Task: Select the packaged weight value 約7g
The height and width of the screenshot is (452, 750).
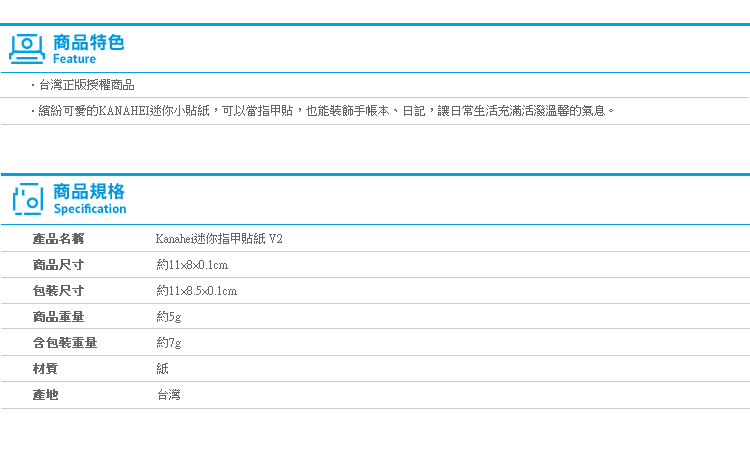Action: 169,343
